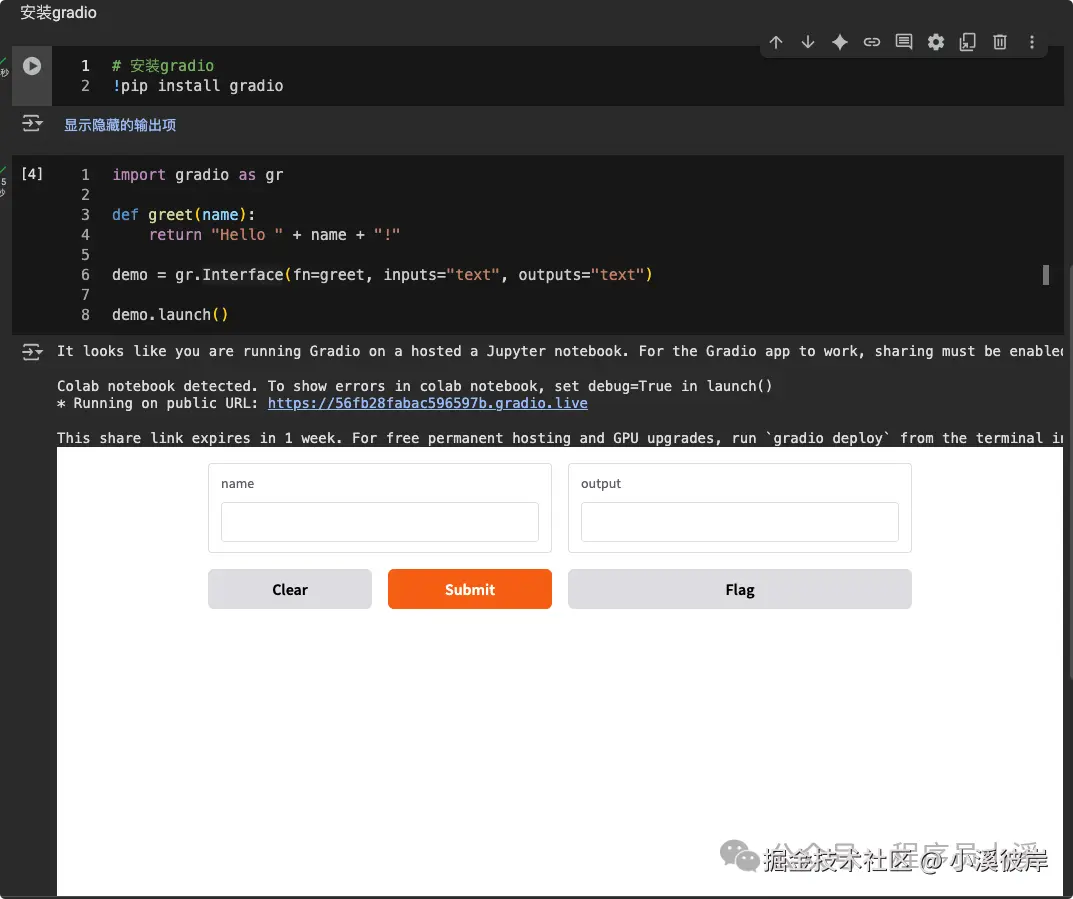Image resolution: width=1073 pixels, height=899 pixels.
Task: Add a comment to the cell
Action: click(x=904, y=42)
